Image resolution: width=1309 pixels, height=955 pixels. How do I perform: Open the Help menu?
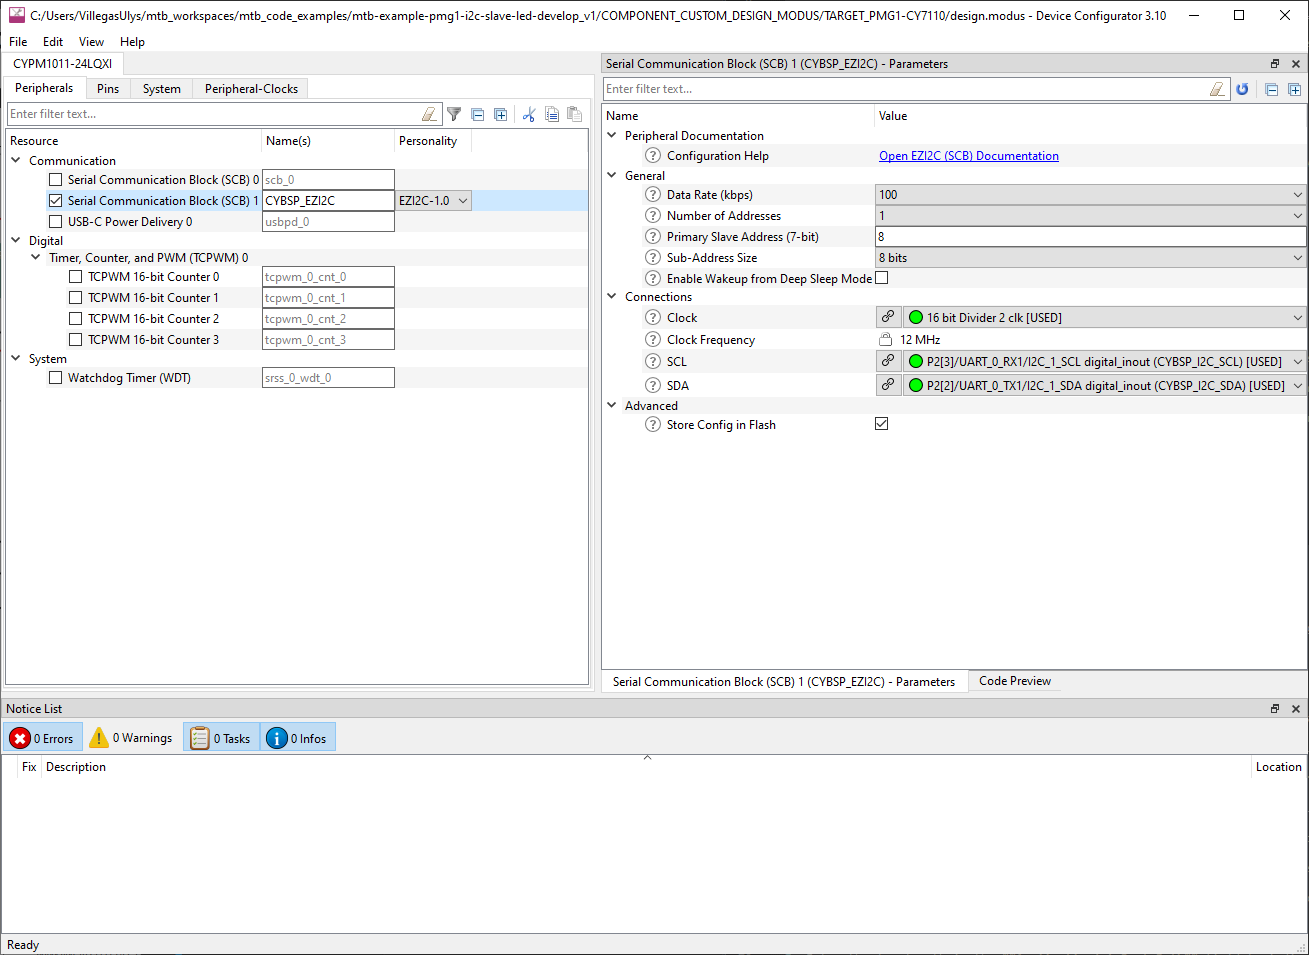tap(132, 42)
